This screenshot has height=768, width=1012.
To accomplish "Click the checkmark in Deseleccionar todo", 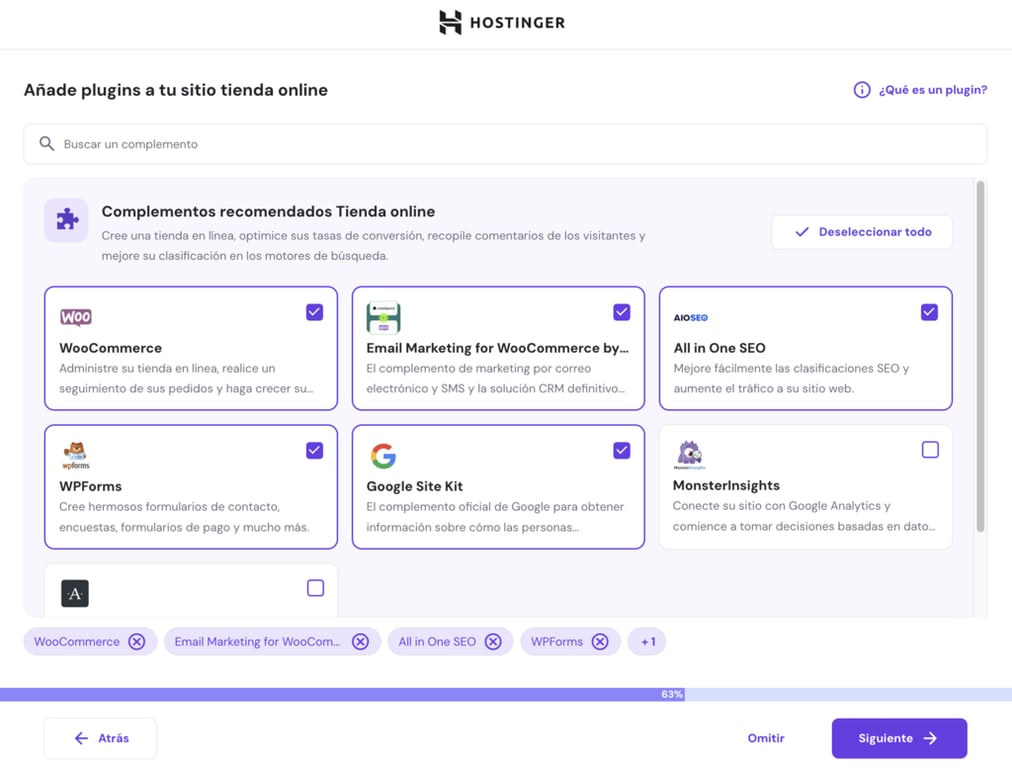I will click(802, 232).
